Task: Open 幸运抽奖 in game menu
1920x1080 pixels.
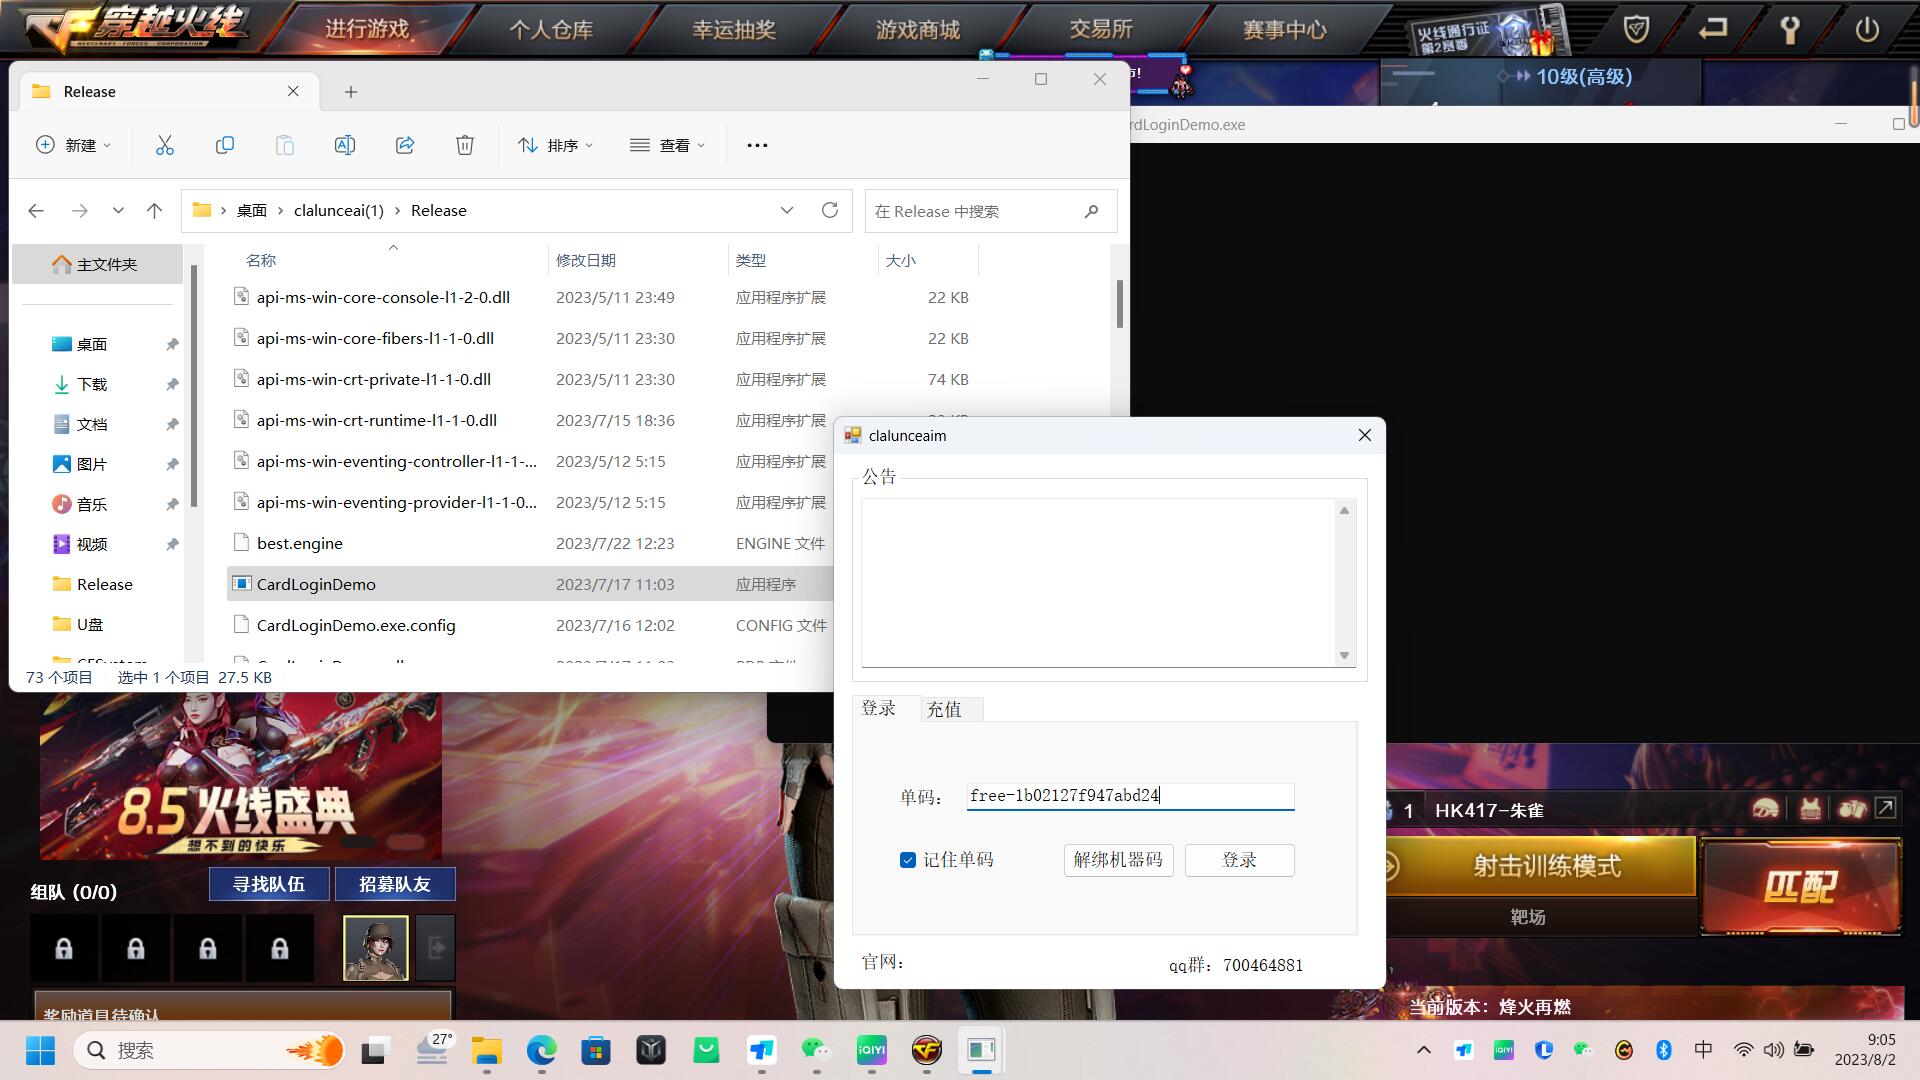Action: [734, 29]
